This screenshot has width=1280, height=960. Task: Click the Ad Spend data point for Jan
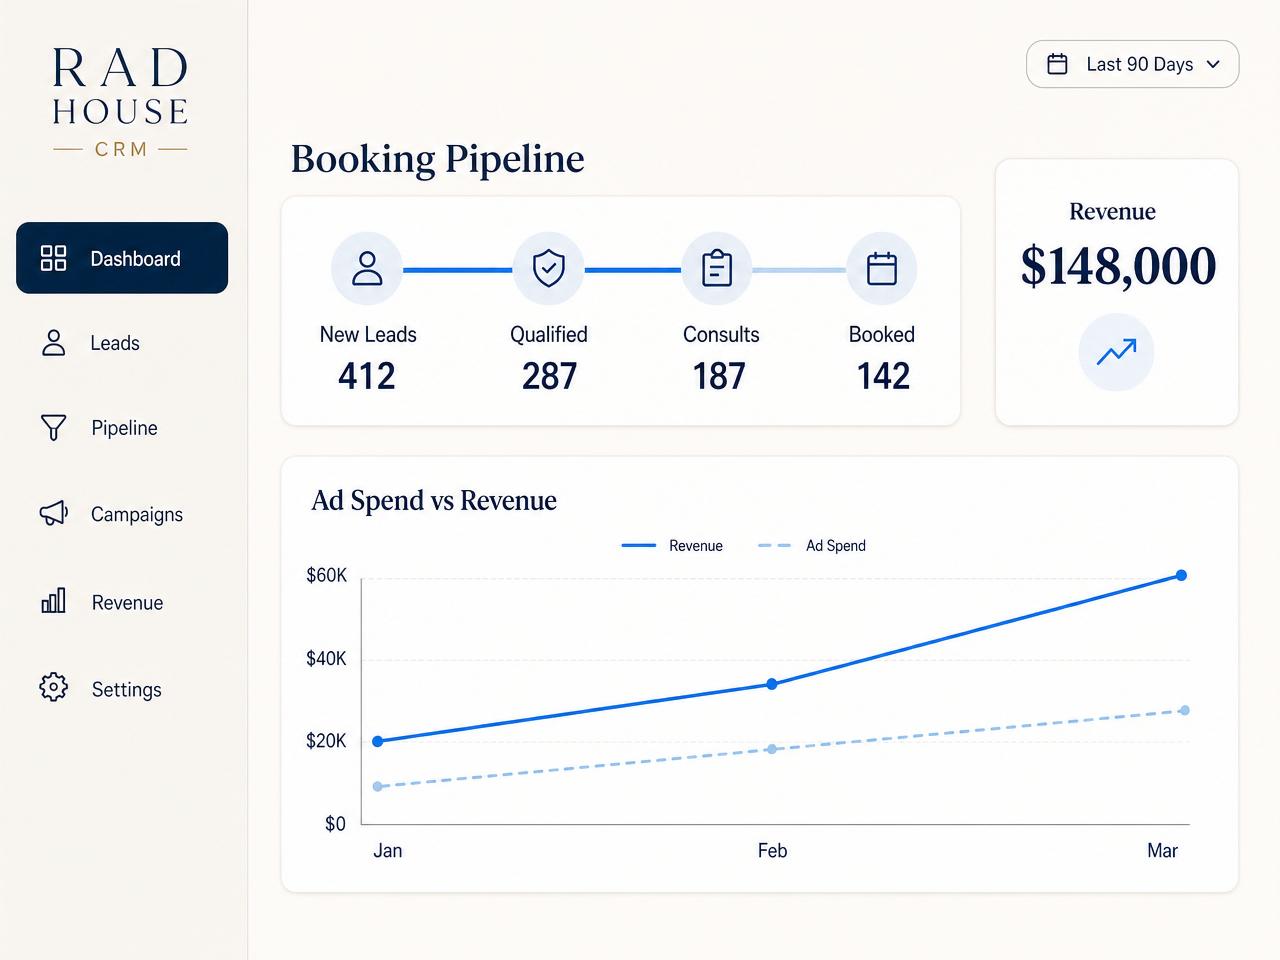tap(378, 786)
